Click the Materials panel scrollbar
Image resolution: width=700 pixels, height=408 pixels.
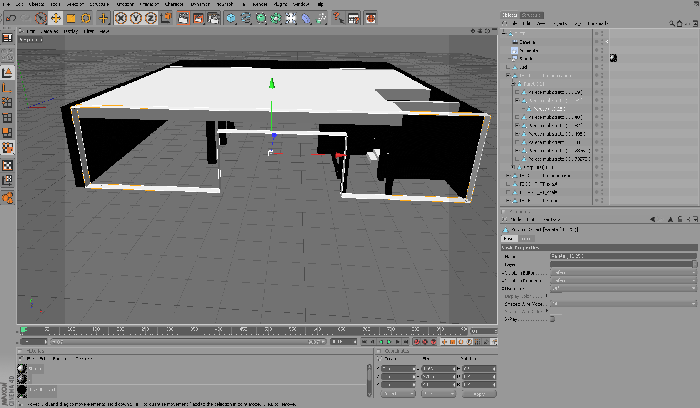[369, 380]
